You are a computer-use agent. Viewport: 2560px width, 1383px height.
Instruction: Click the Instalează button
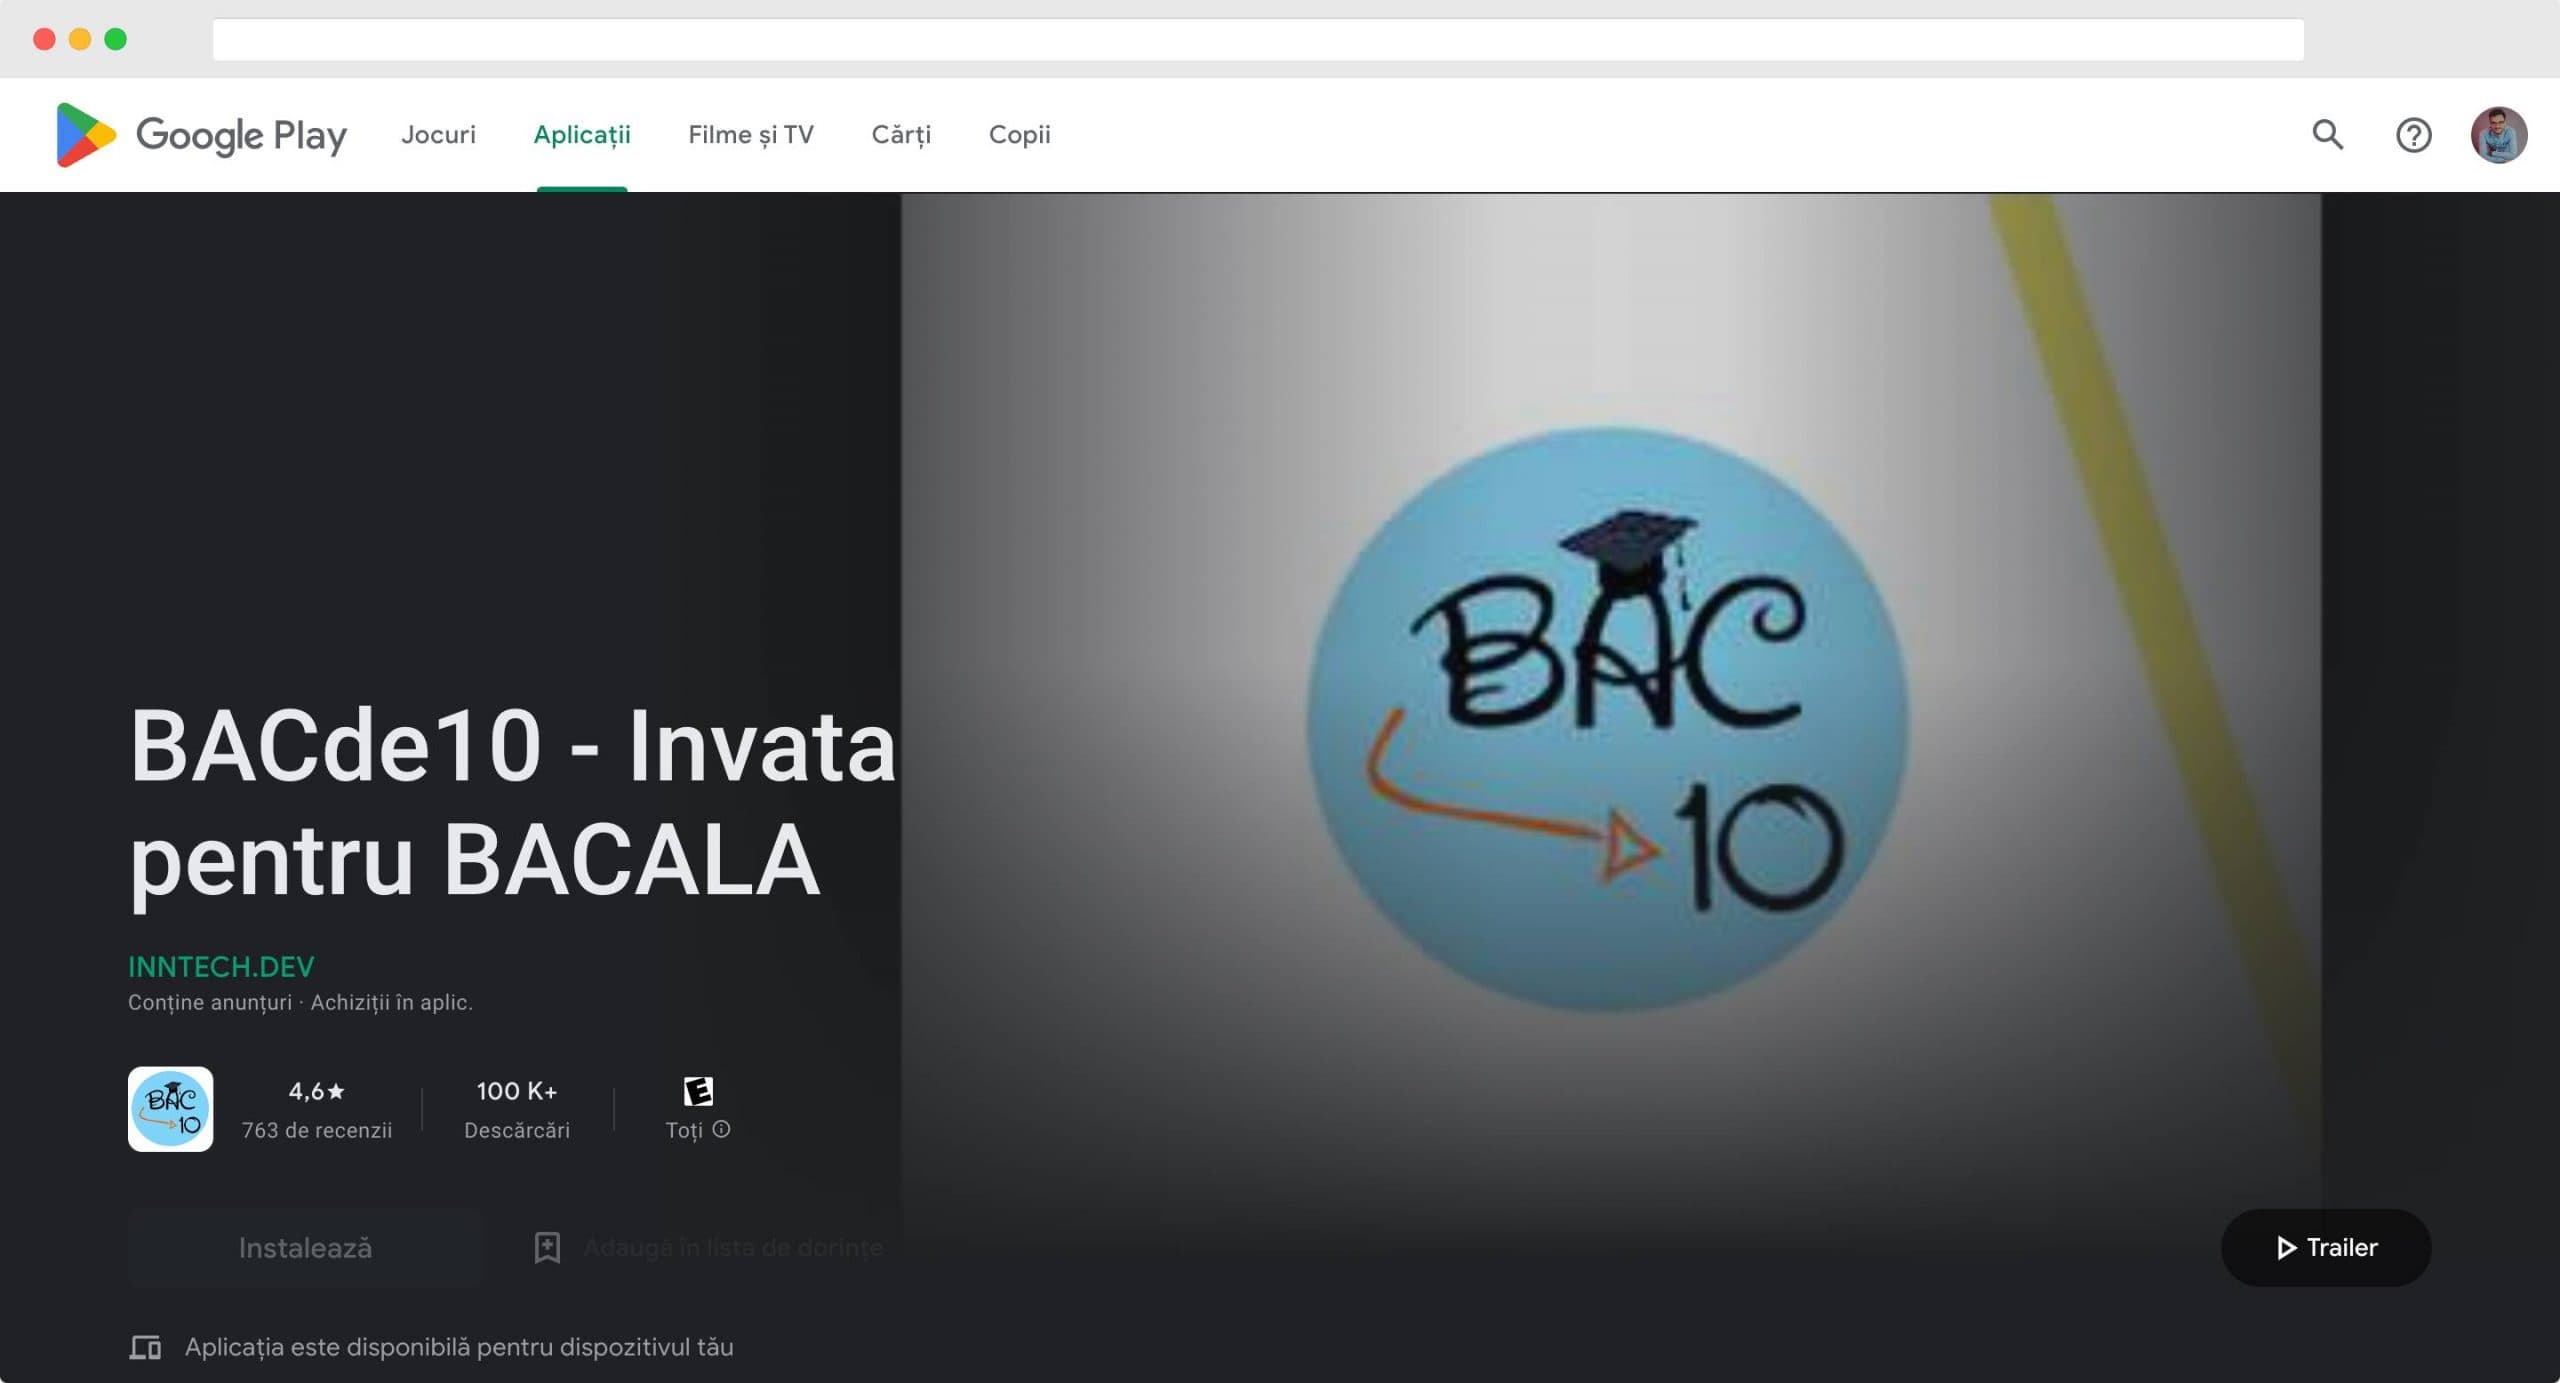305,1247
